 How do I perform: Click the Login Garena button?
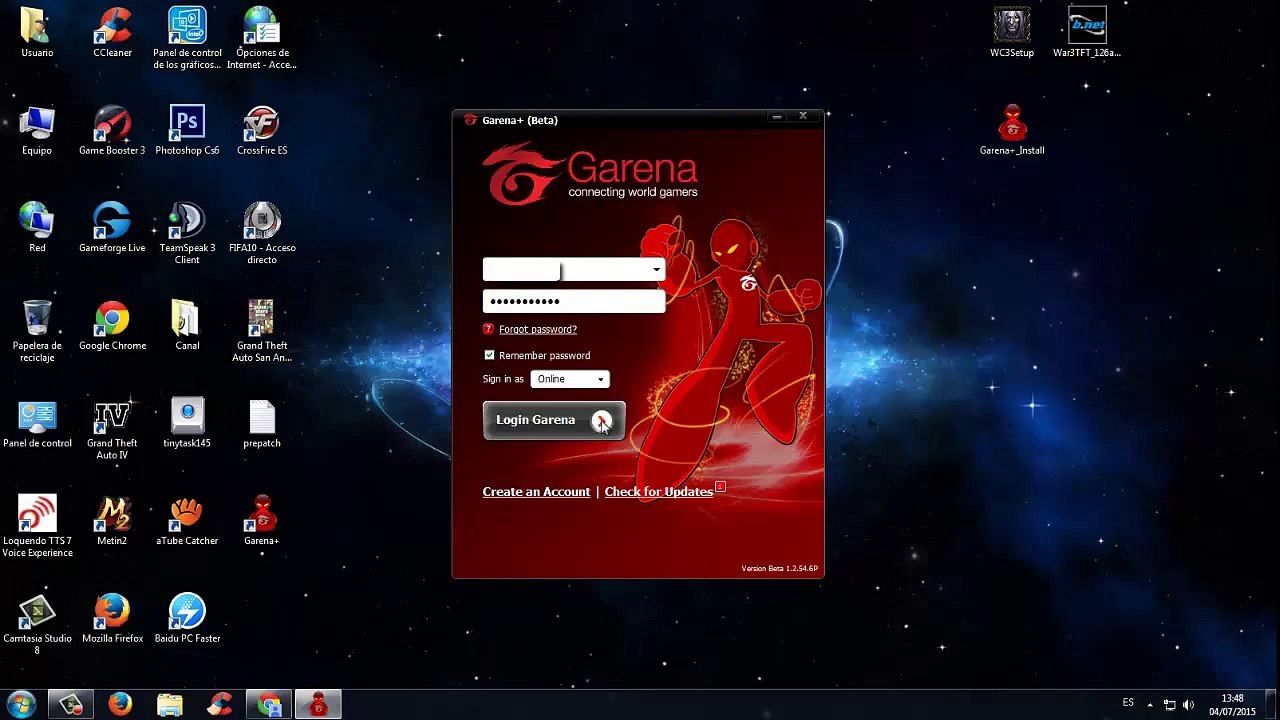point(554,420)
